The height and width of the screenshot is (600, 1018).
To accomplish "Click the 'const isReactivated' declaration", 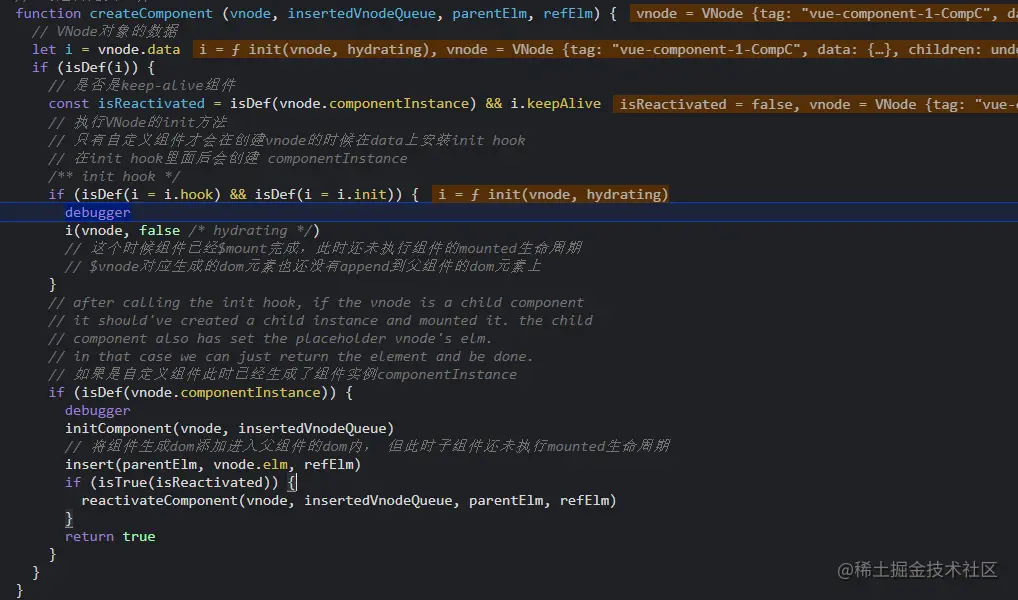I will (325, 103).
